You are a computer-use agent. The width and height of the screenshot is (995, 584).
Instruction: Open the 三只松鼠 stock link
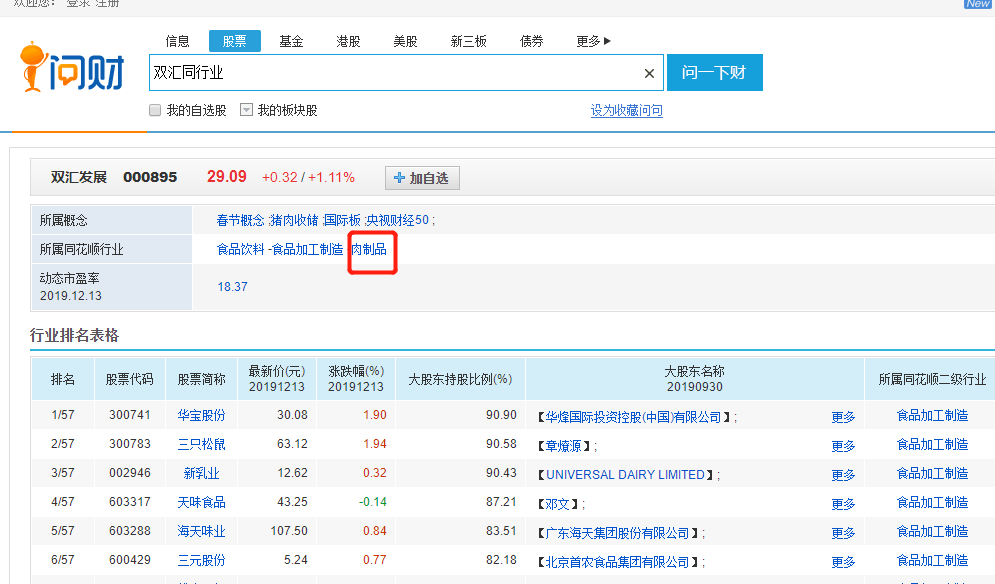[201, 444]
